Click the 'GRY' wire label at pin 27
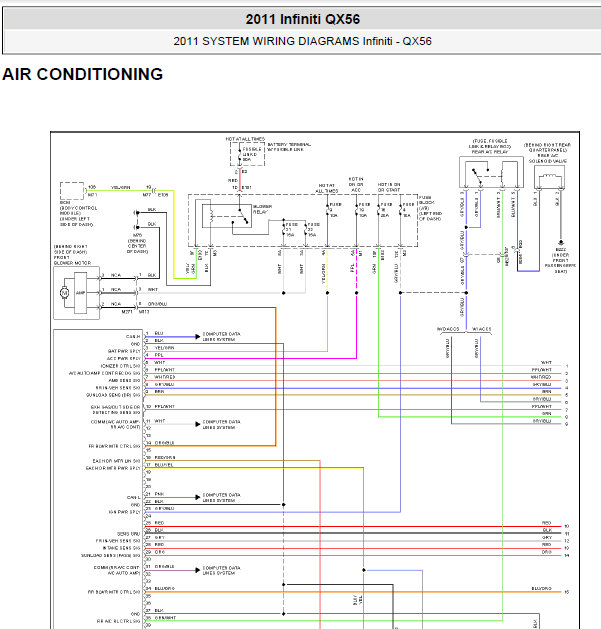The height and width of the screenshot is (629, 601). tap(160, 538)
